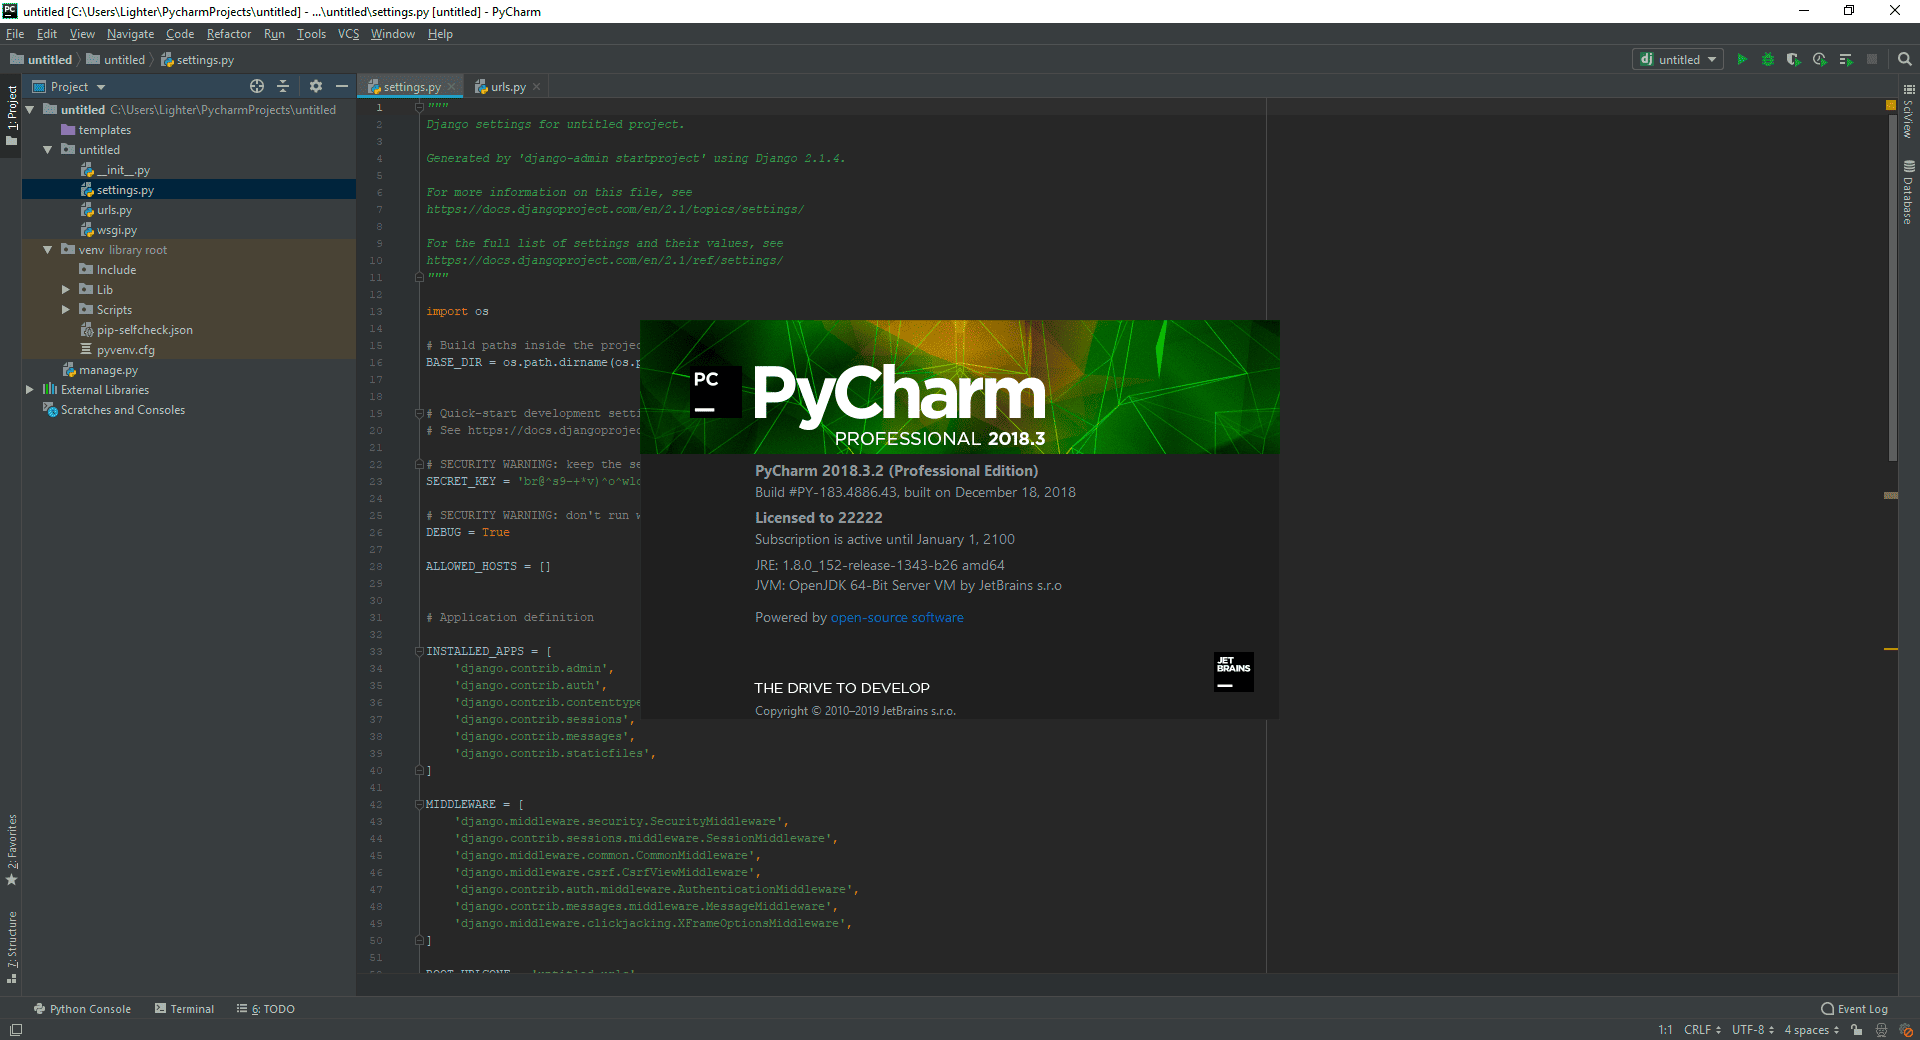Run the untitled Django configuration
1920x1040 pixels.
1742,60
